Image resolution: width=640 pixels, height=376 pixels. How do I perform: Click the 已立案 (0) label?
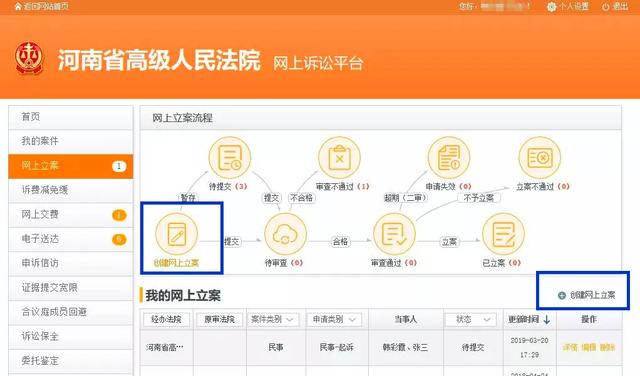[502, 263]
